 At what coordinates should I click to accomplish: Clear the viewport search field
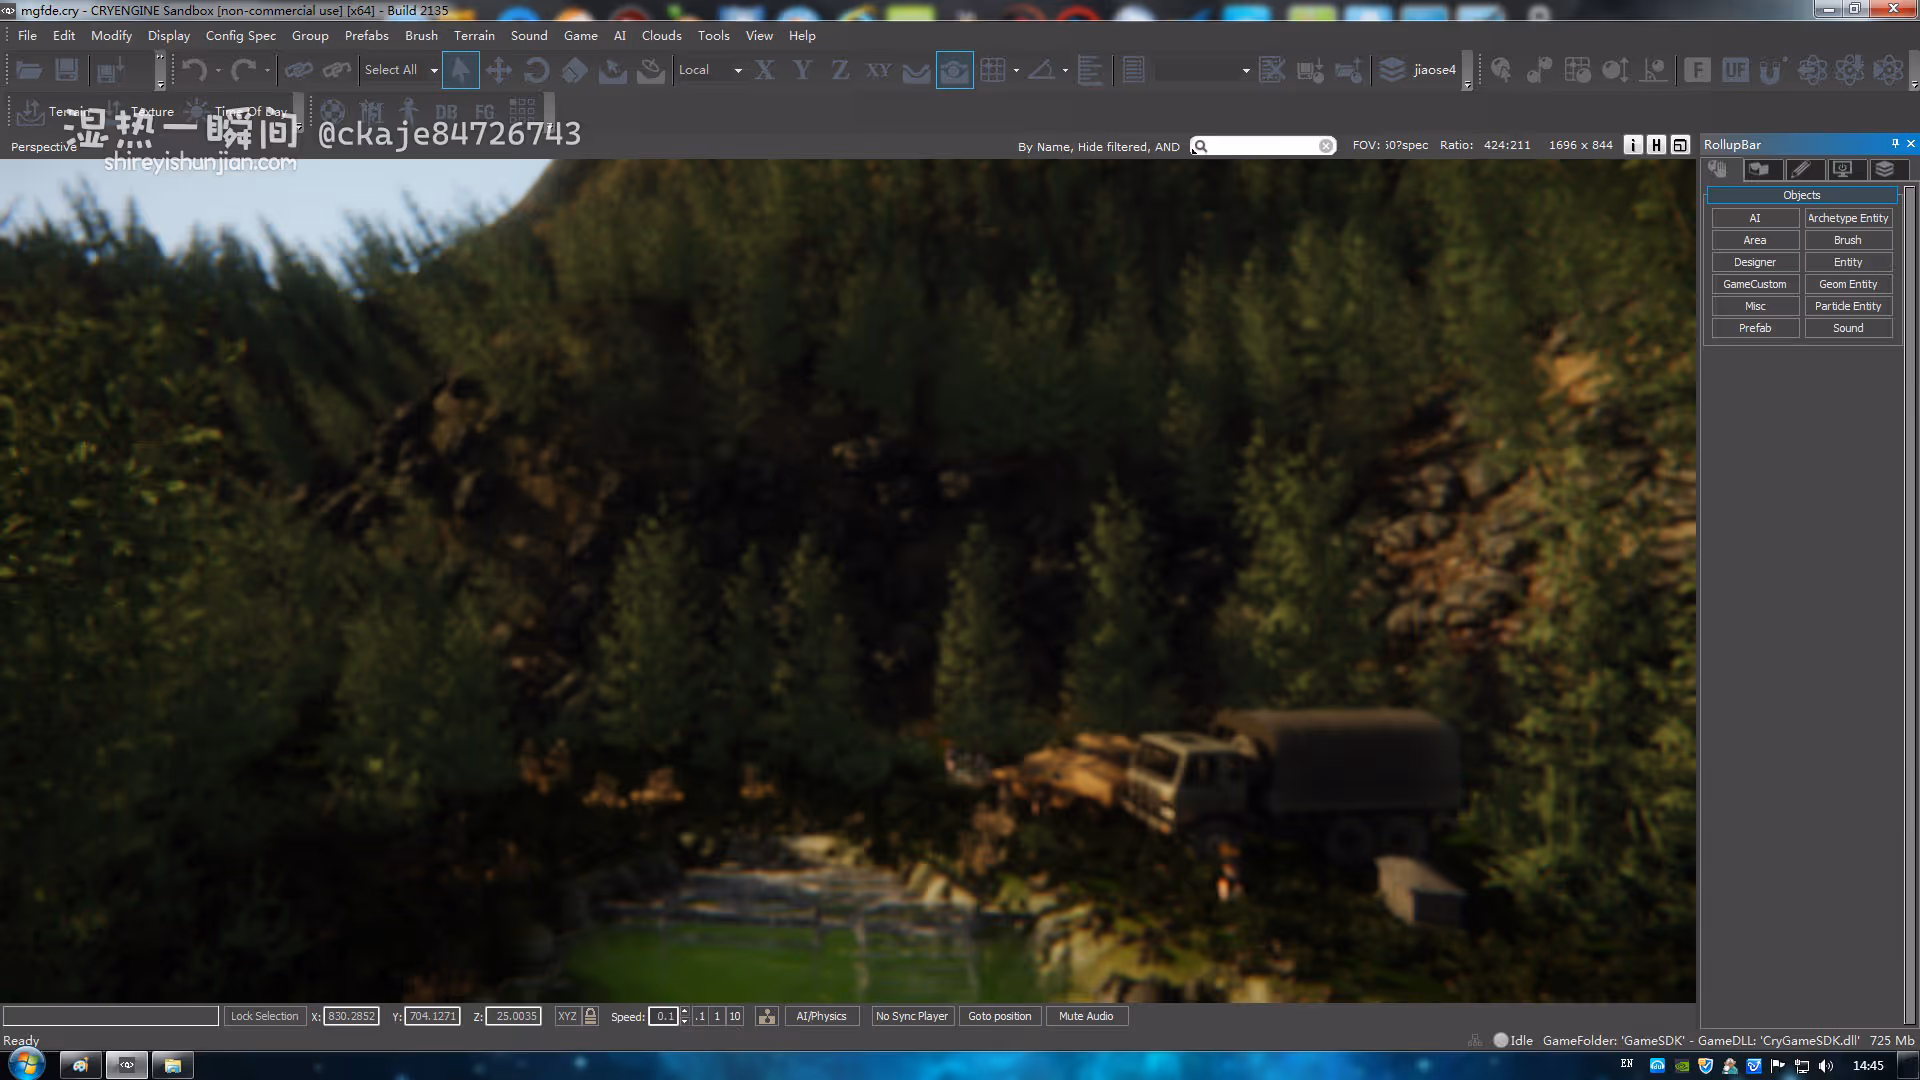coord(1326,146)
